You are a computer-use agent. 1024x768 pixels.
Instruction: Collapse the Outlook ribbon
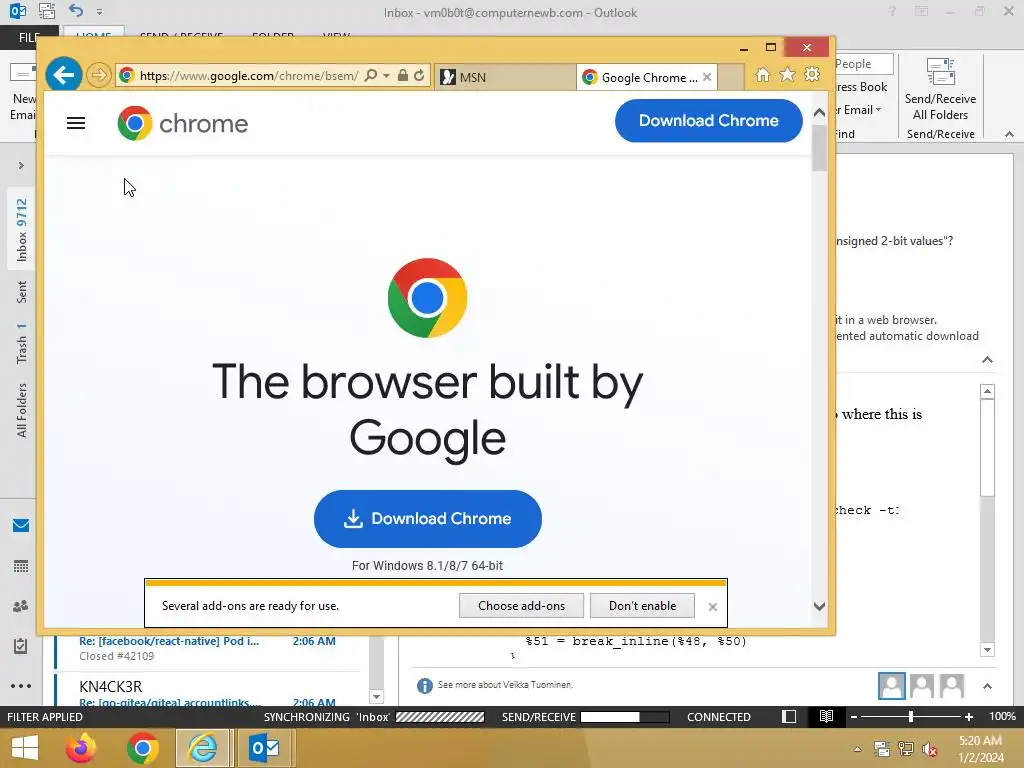[x=1009, y=134]
